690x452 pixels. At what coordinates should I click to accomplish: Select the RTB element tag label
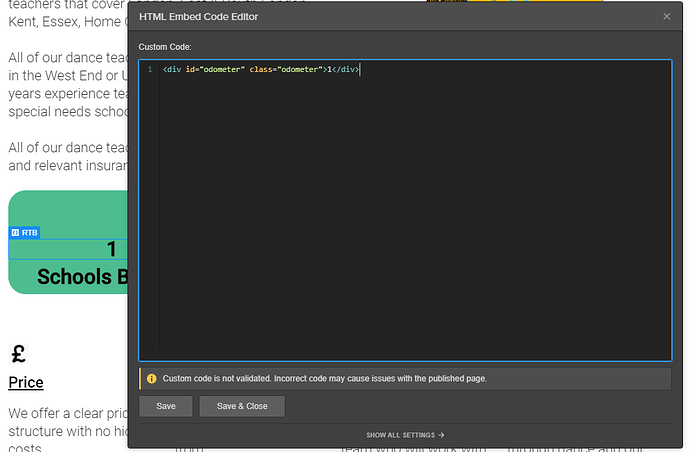25,232
